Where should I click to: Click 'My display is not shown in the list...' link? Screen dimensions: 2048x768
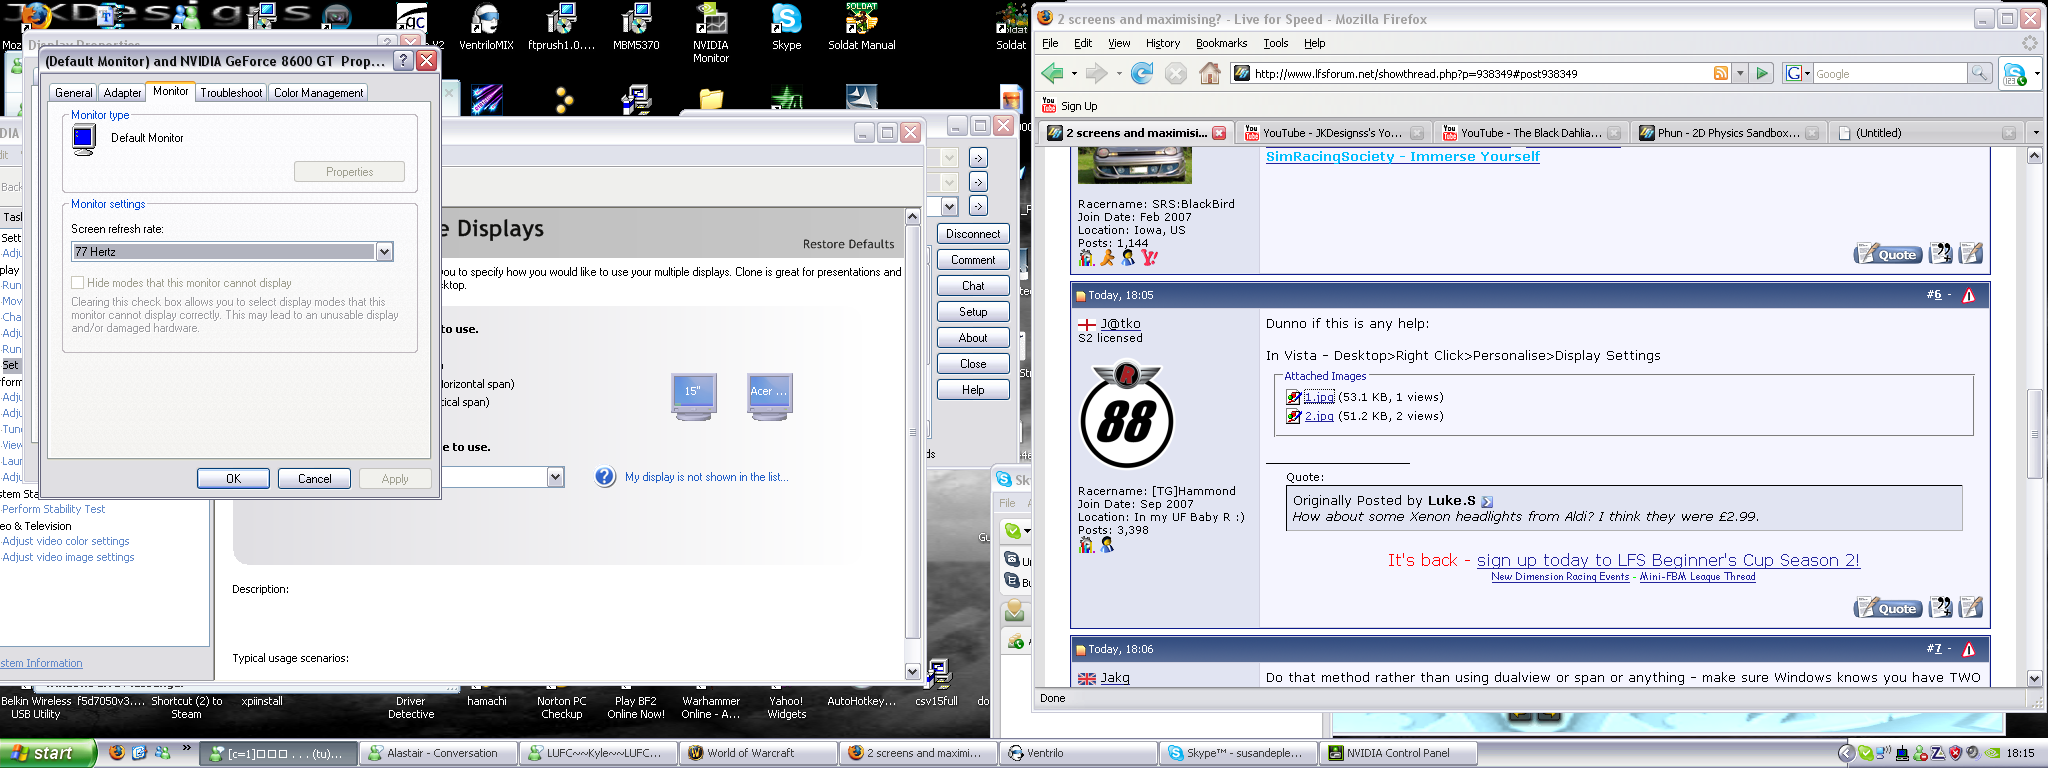(x=706, y=477)
